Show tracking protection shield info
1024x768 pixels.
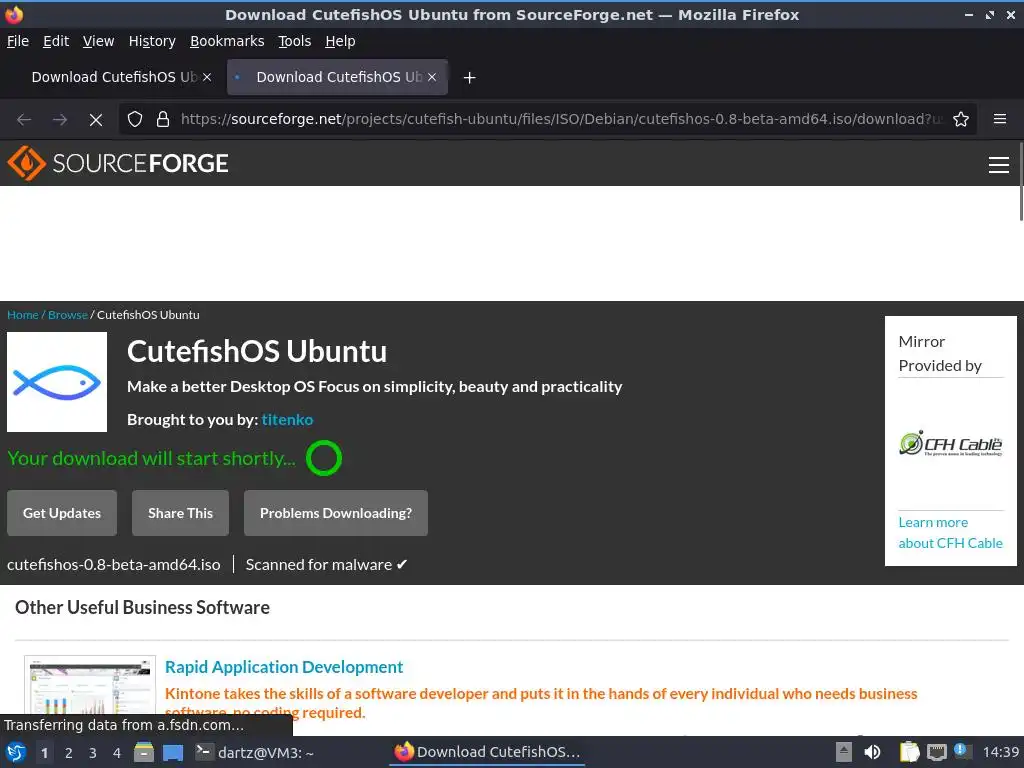coord(135,119)
